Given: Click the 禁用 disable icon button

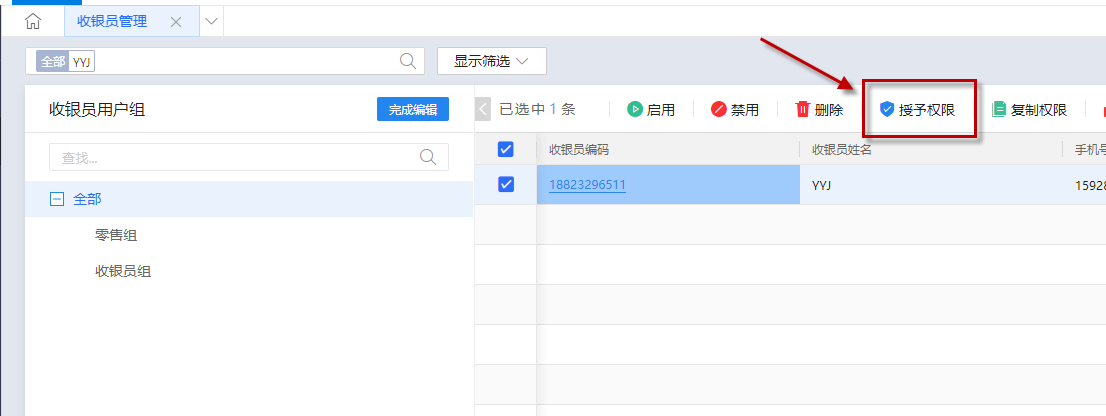Looking at the screenshot, I should [x=734, y=110].
